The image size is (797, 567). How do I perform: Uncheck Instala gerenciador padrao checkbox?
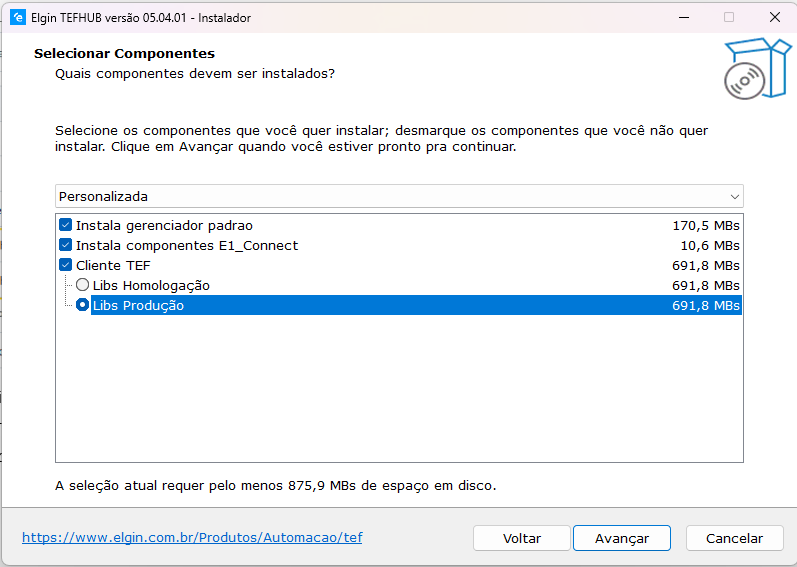[66, 225]
